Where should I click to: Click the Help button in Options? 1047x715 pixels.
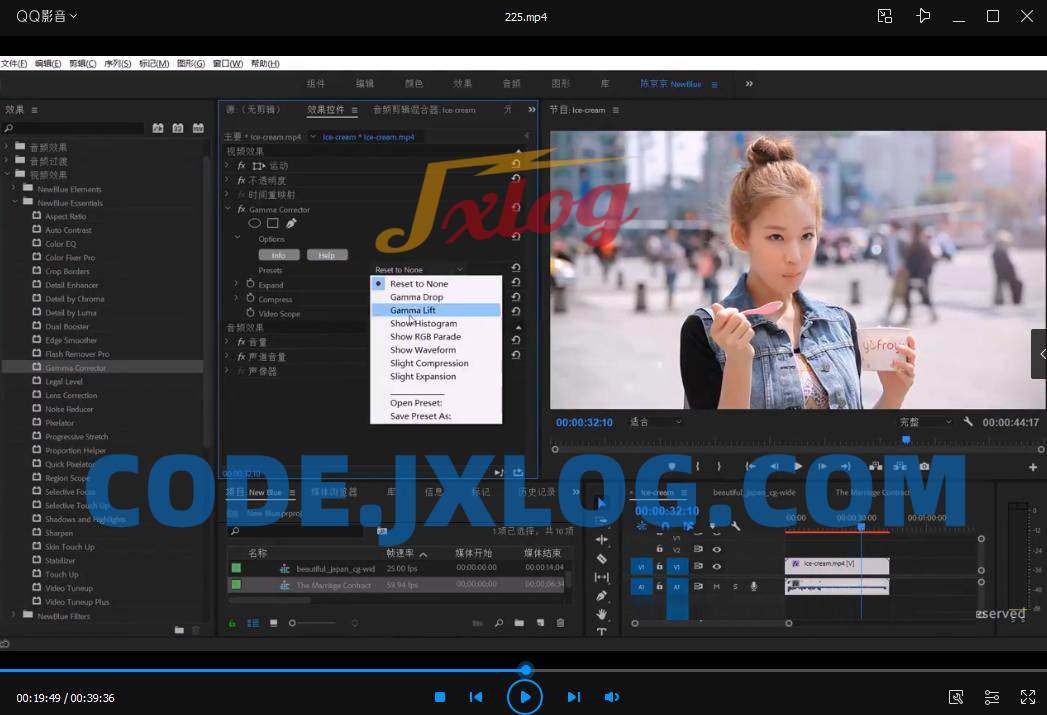point(326,255)
